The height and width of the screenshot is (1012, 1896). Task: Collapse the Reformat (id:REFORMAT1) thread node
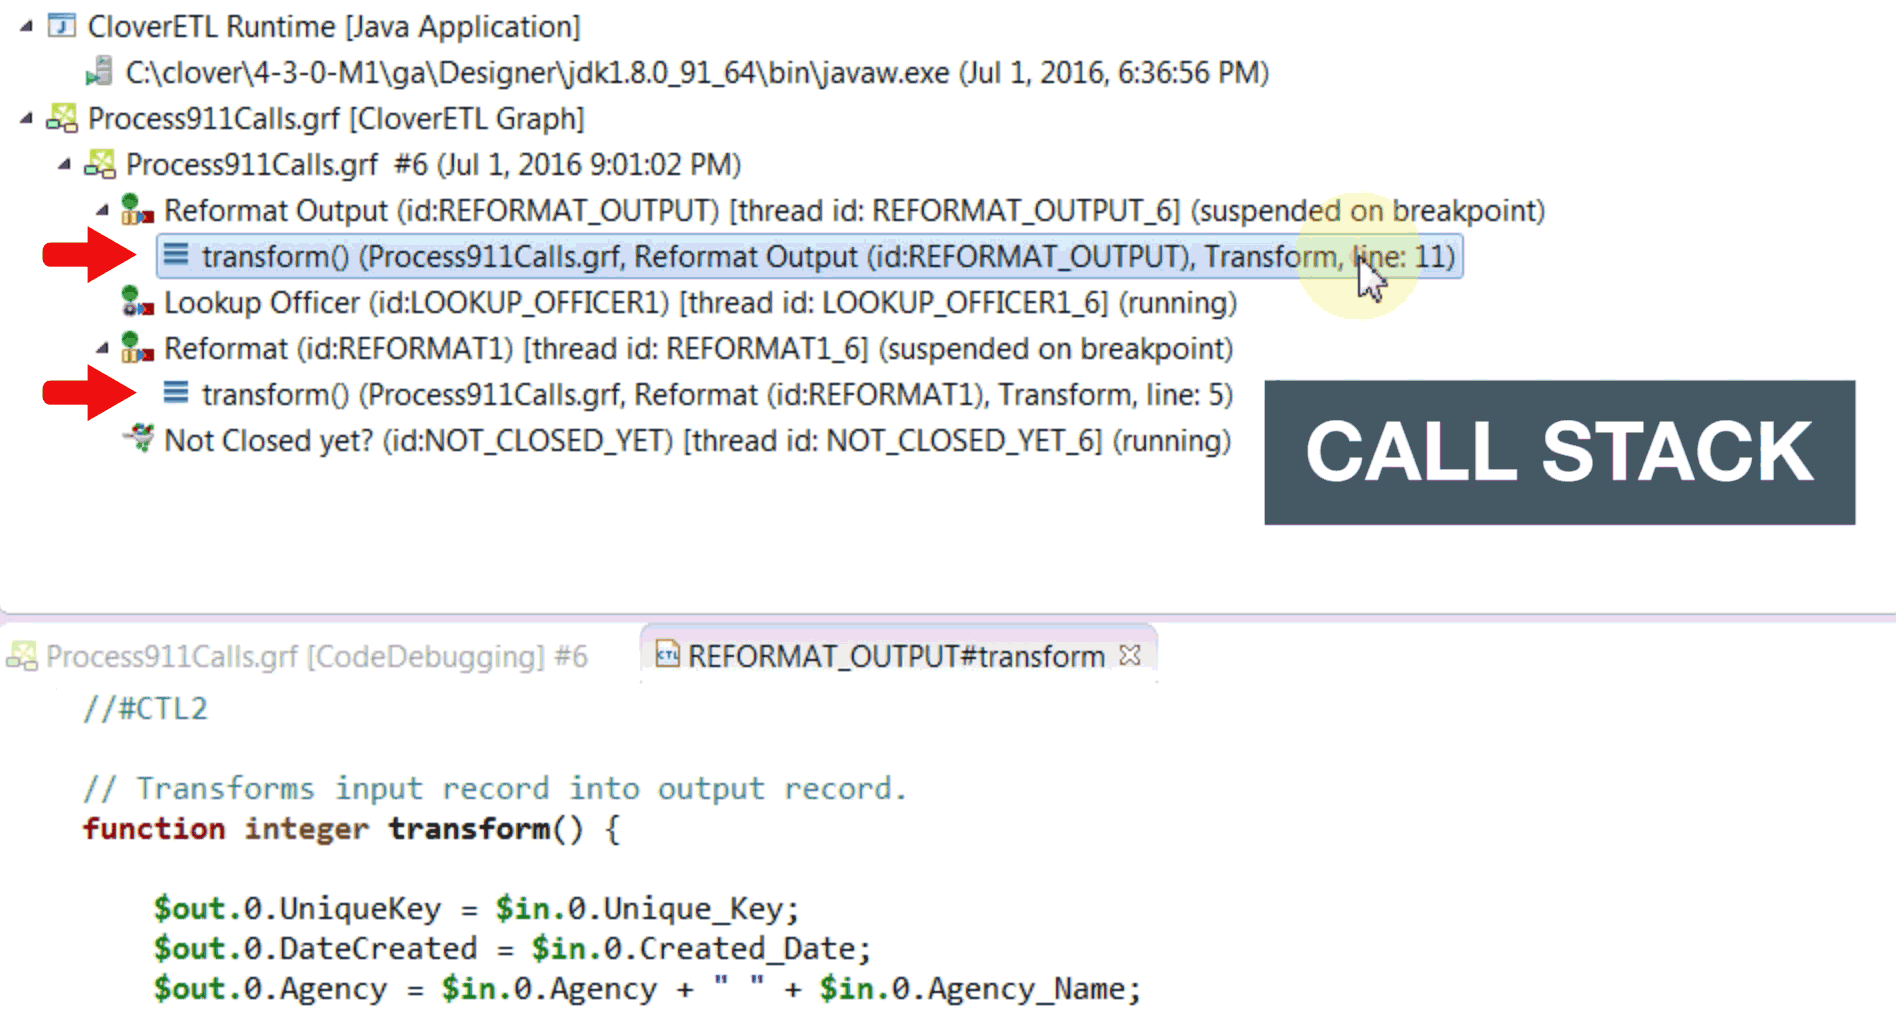pos(101,349)
